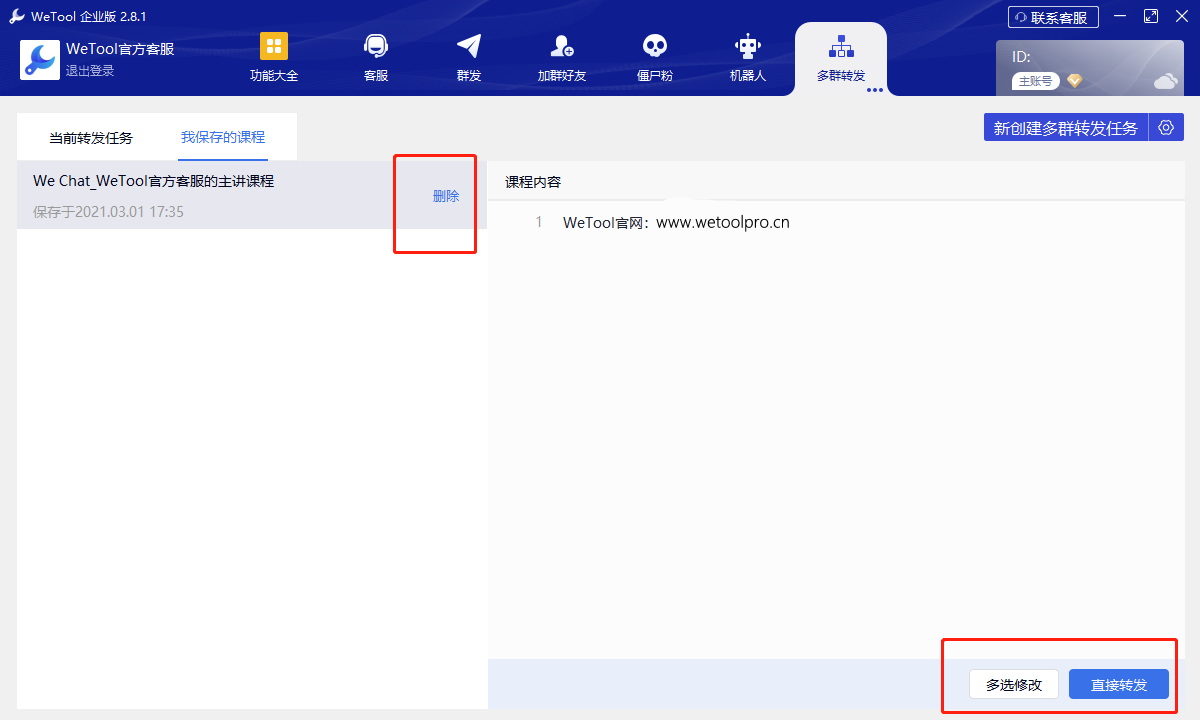Click the three-dot more icon under 多群转发
This screenshot has height=720, width=1200.
pyautogui.click(x=875, y=90)
